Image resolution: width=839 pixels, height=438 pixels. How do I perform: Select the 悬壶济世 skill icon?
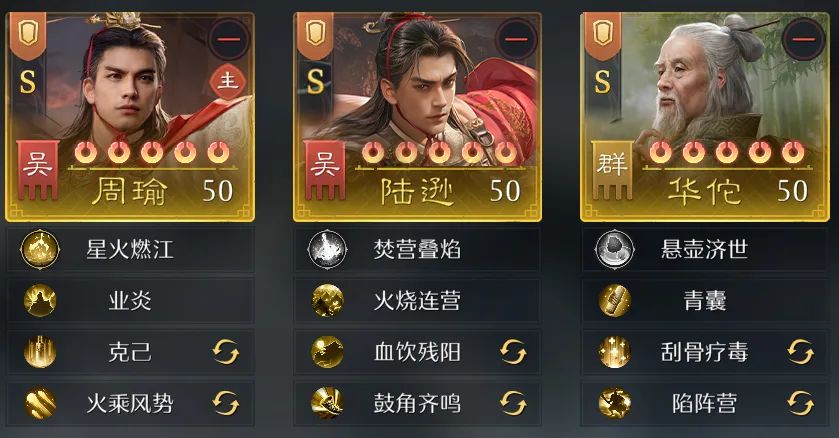coord(615,249)
